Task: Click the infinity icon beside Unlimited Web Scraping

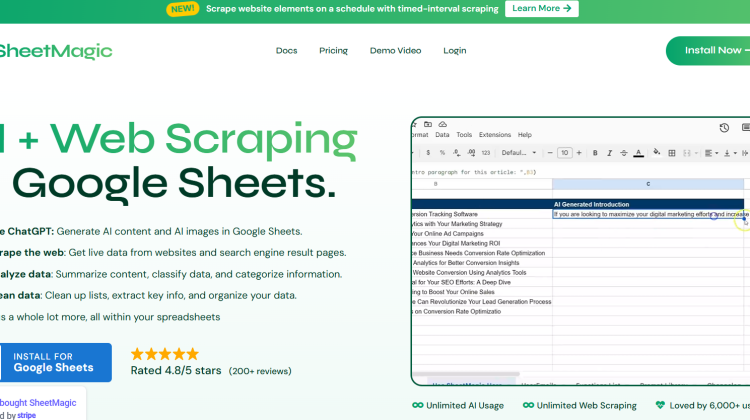Action: click(x=528, y=405)
